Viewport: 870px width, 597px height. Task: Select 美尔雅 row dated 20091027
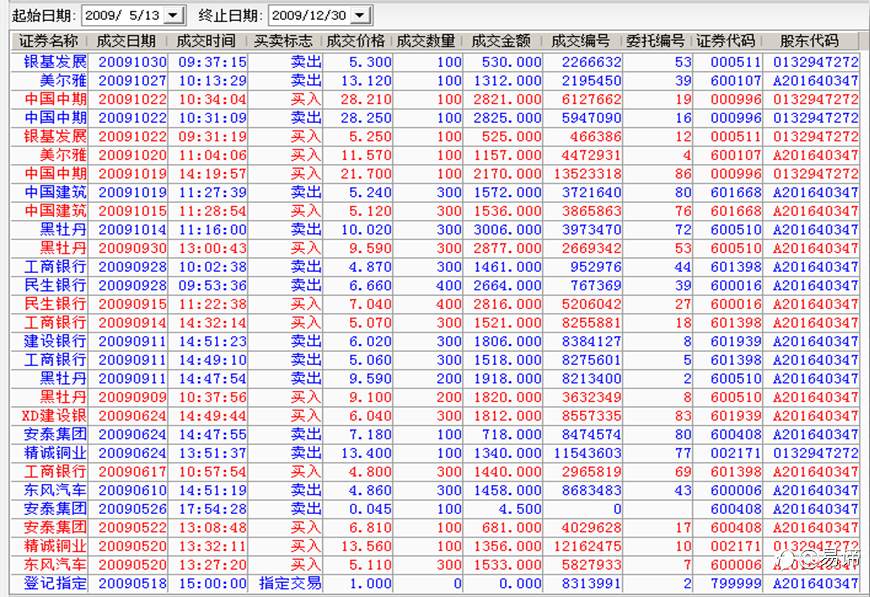pos(435,80)
